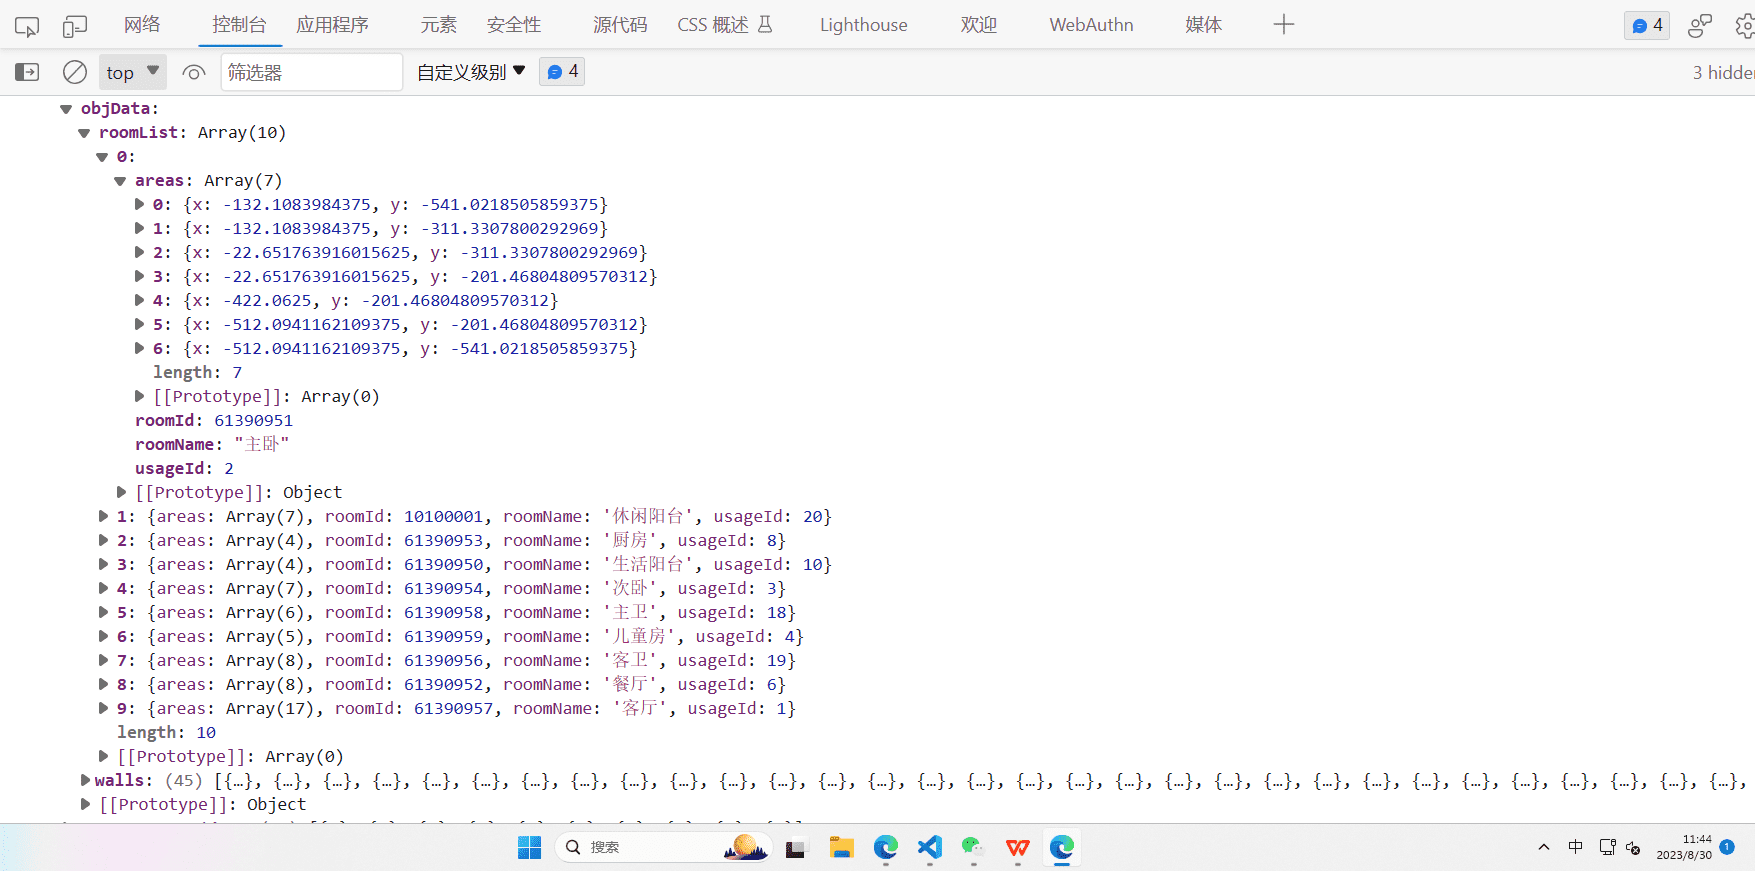Expand room 7 客卫 entry
The image size is (1755, 871).
click(x=103, y=660)
